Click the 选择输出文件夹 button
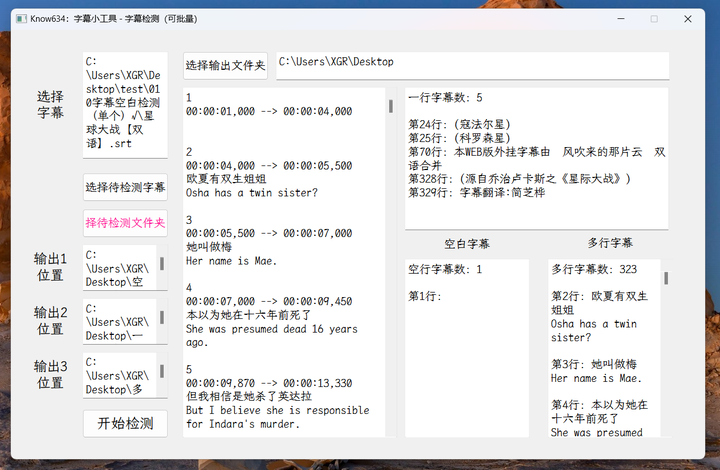This screenshot has height=470, width=720. pos(225,66)
